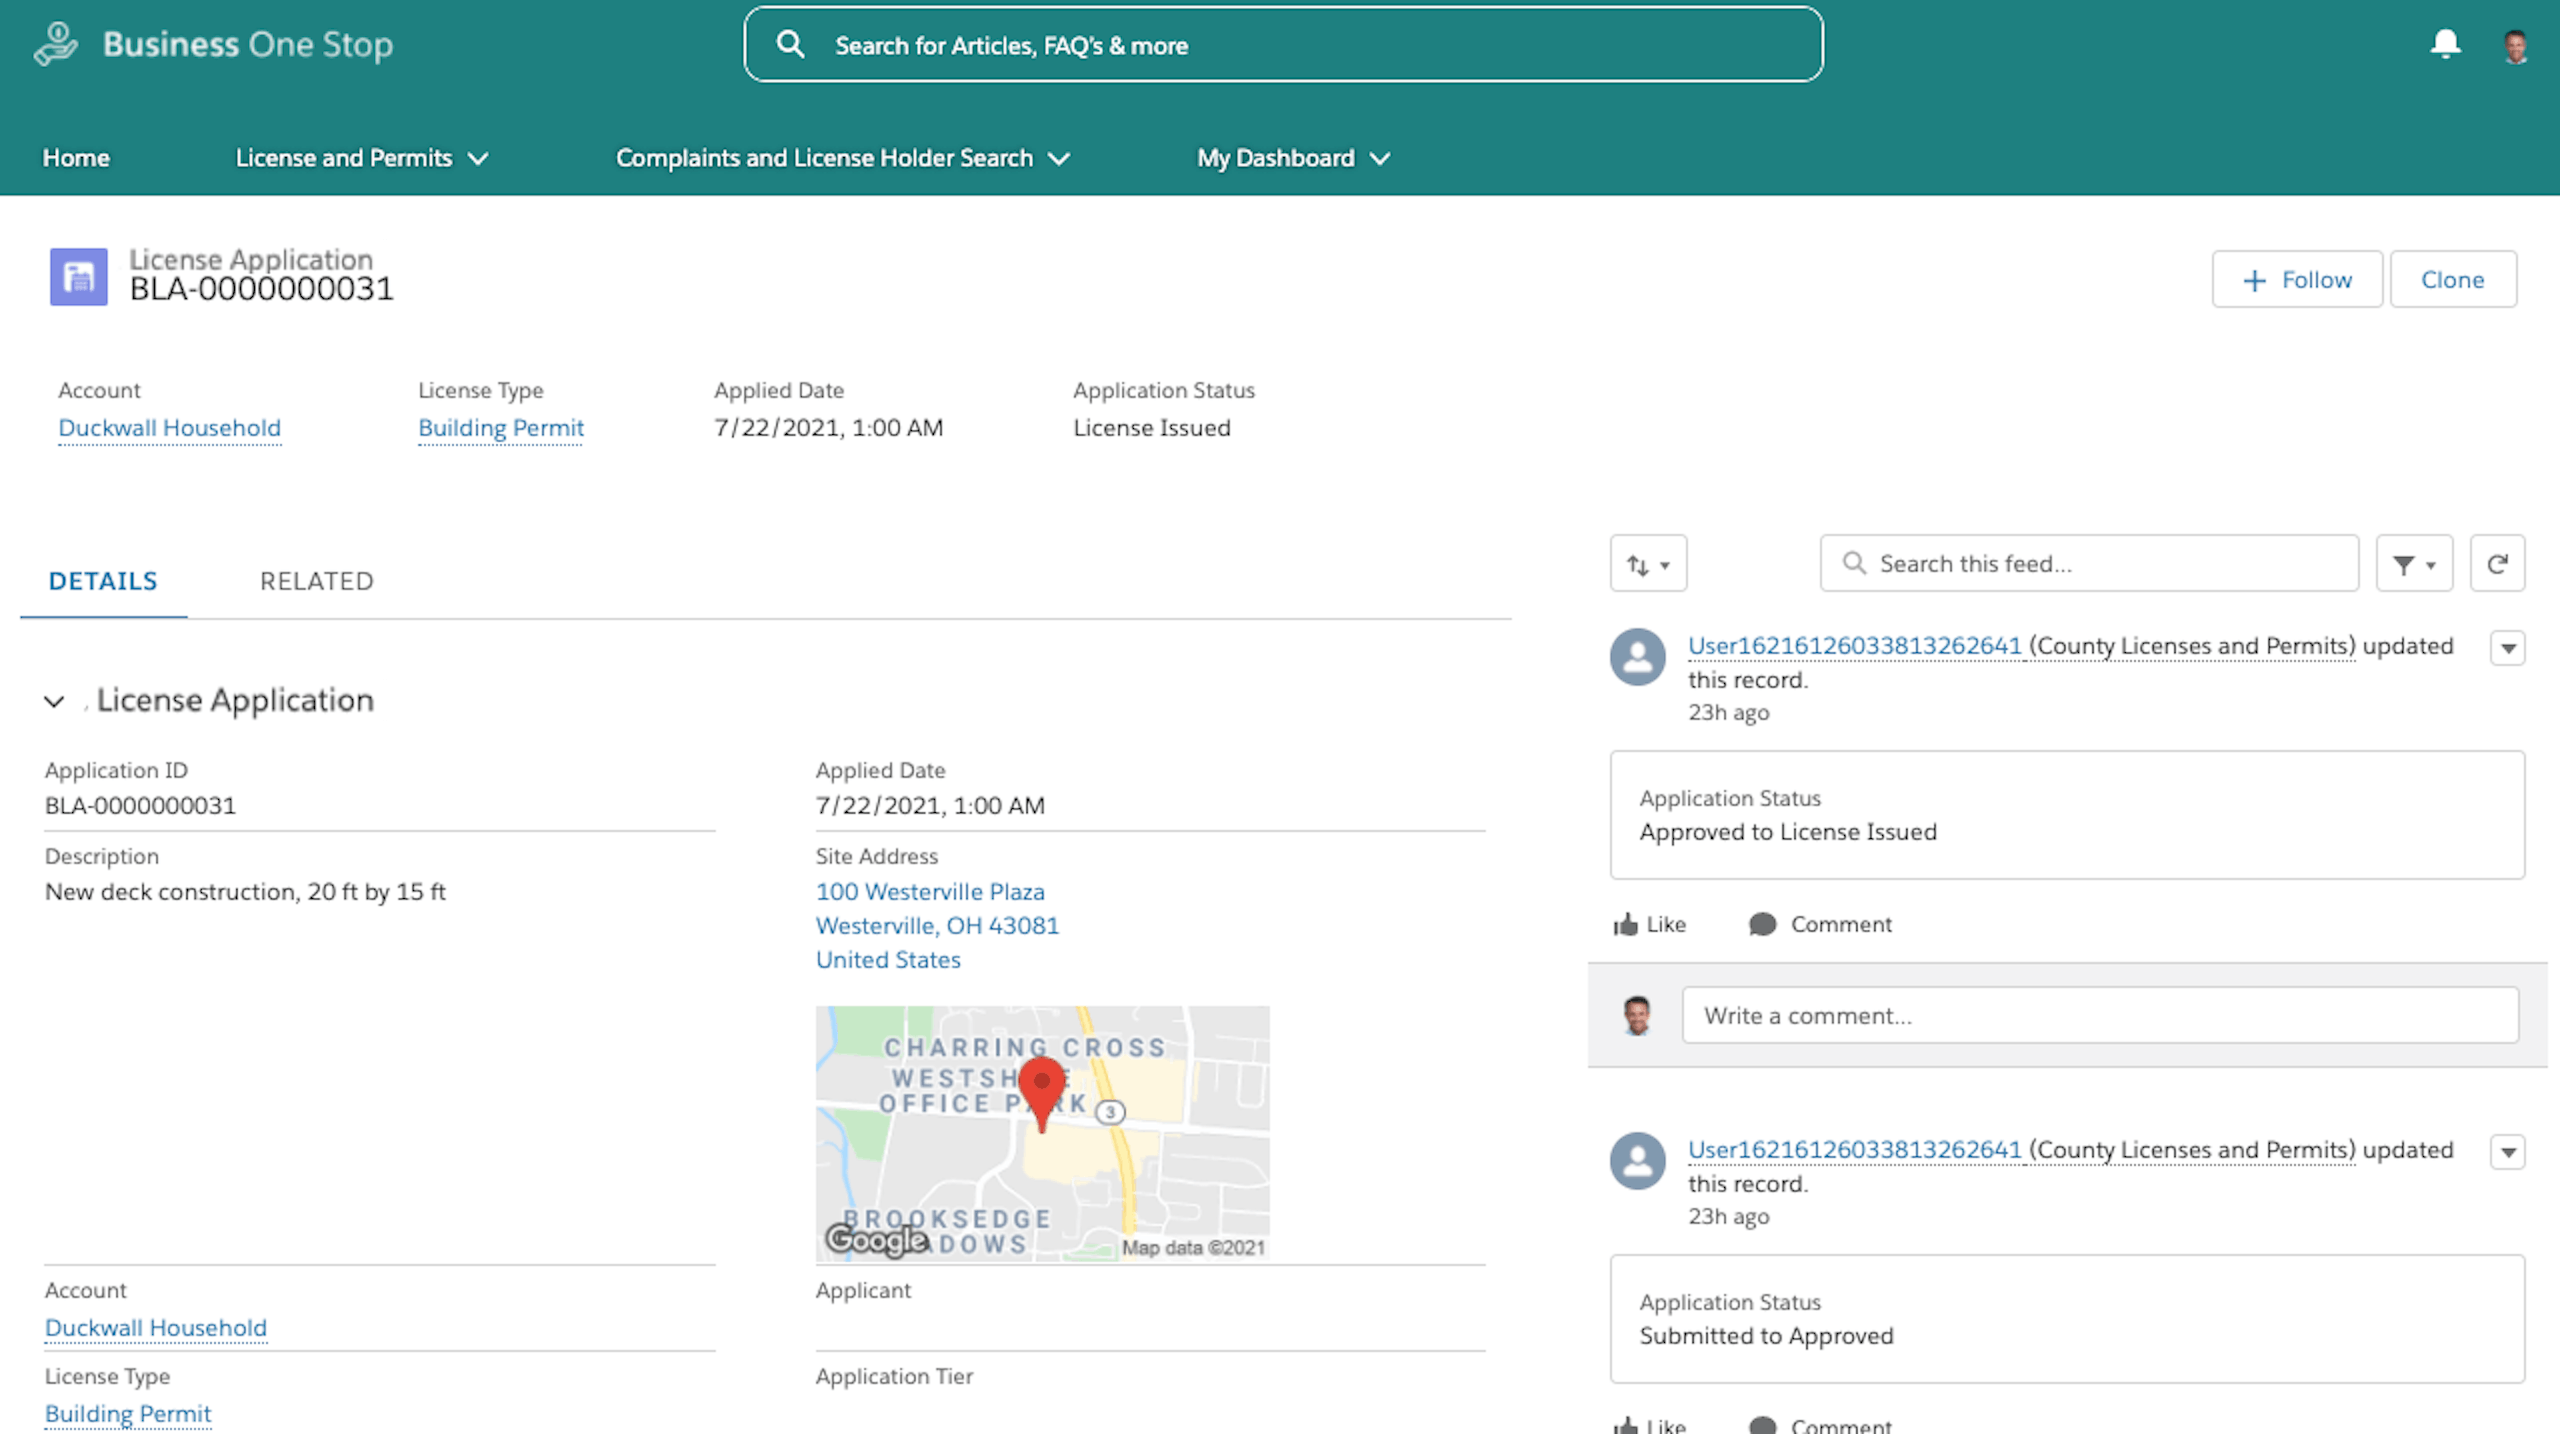Expand License and Permits menu
Screen dimensions: 2560x1434
click(362, 158)
